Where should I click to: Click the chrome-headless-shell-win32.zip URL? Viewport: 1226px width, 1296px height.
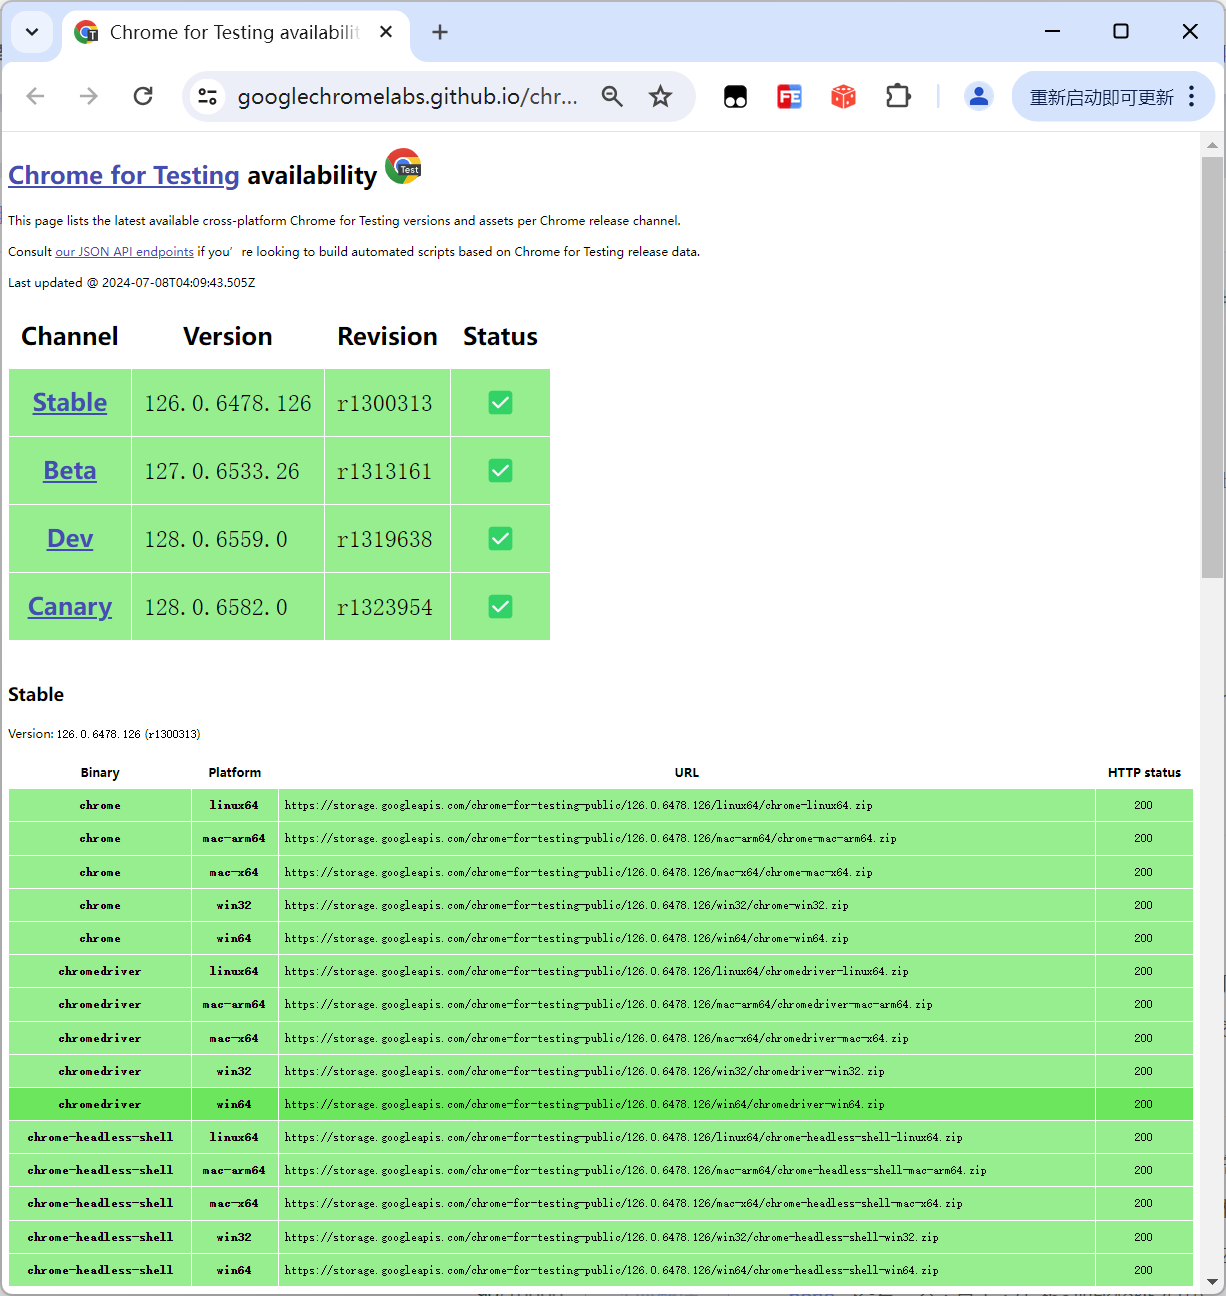click(611, 1237)
